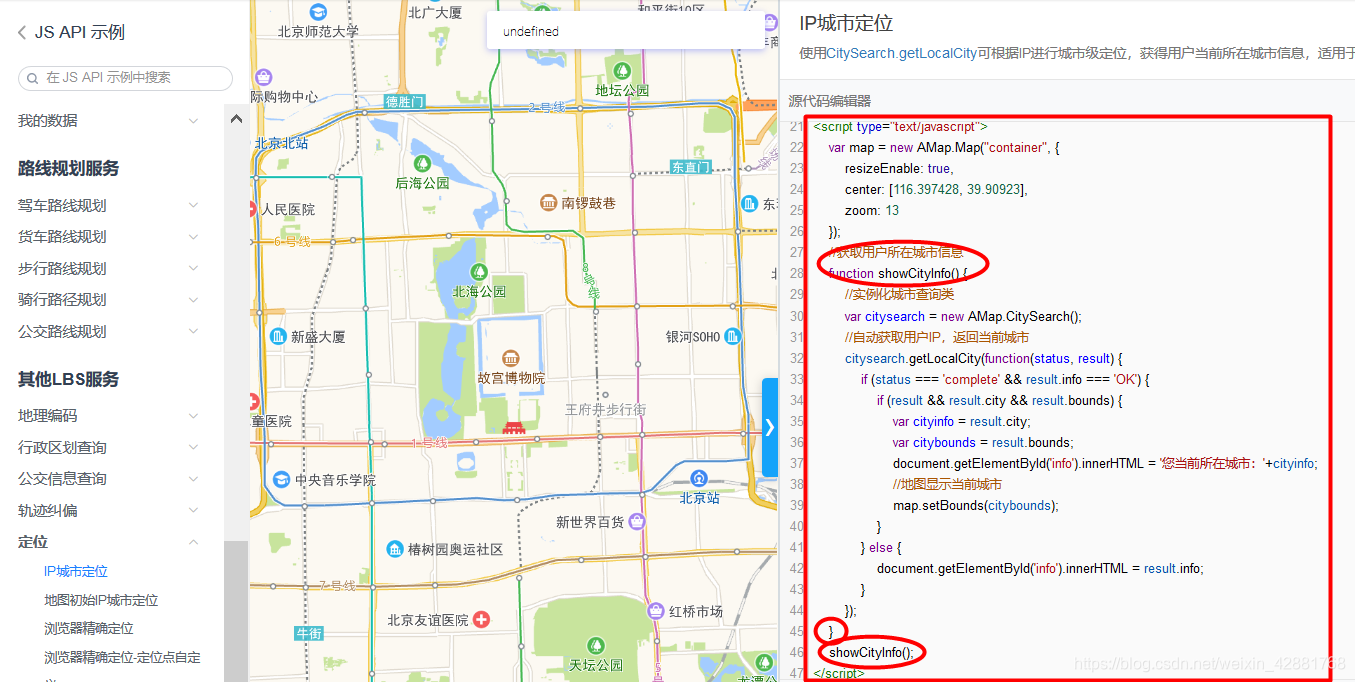Click the CitySearch.getLocalCity link in description
Image resolution: width=1355 pixels, height=682 pixels.
(901, 53)
